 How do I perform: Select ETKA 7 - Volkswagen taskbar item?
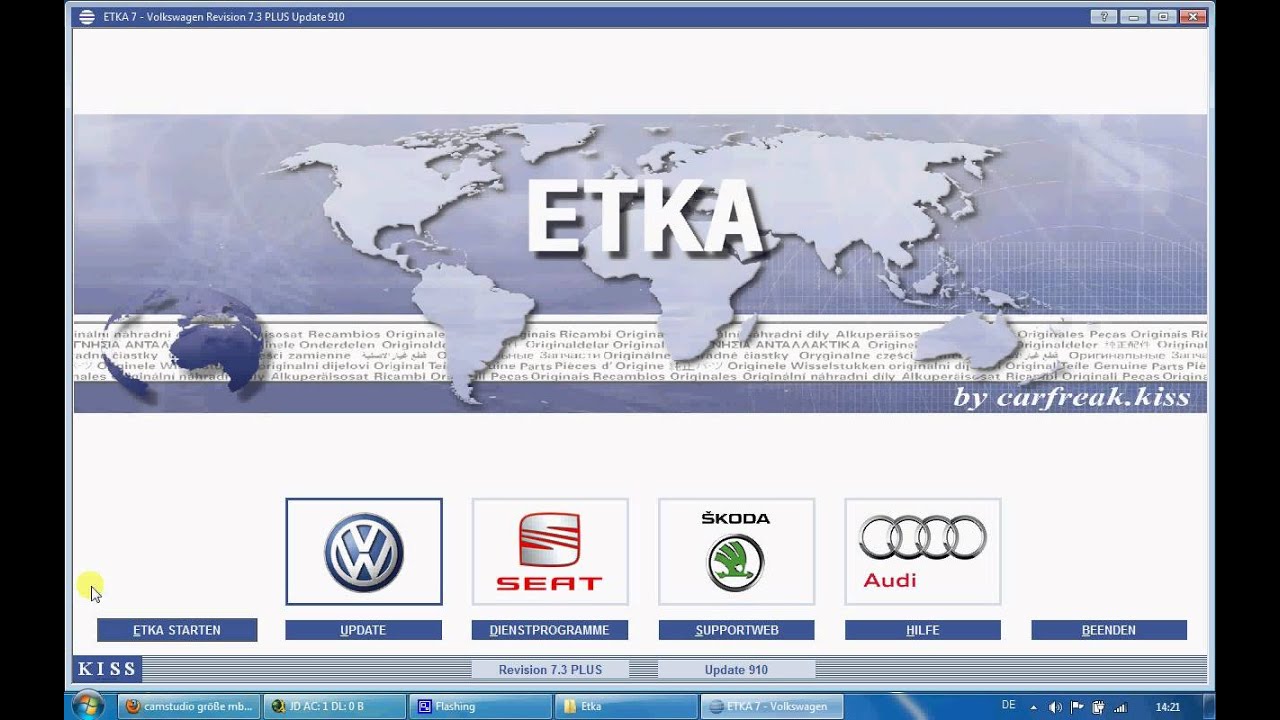point(772,706)
